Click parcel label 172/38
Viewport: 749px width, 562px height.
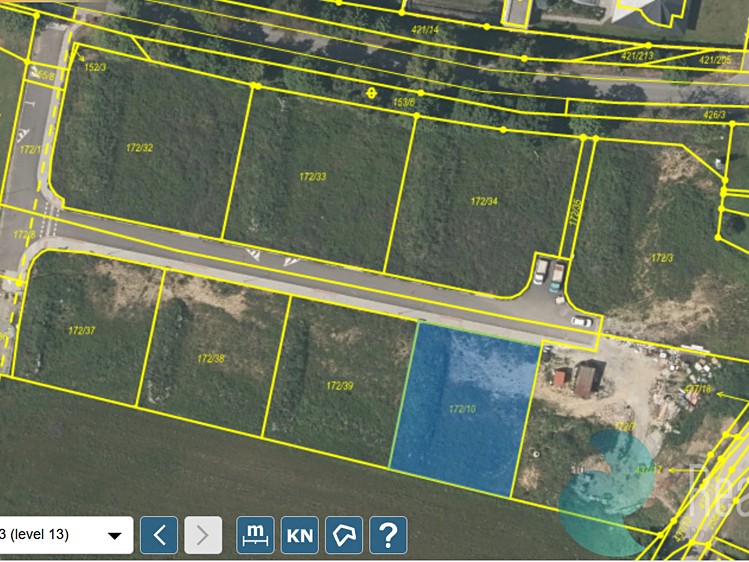coord(211,358)
